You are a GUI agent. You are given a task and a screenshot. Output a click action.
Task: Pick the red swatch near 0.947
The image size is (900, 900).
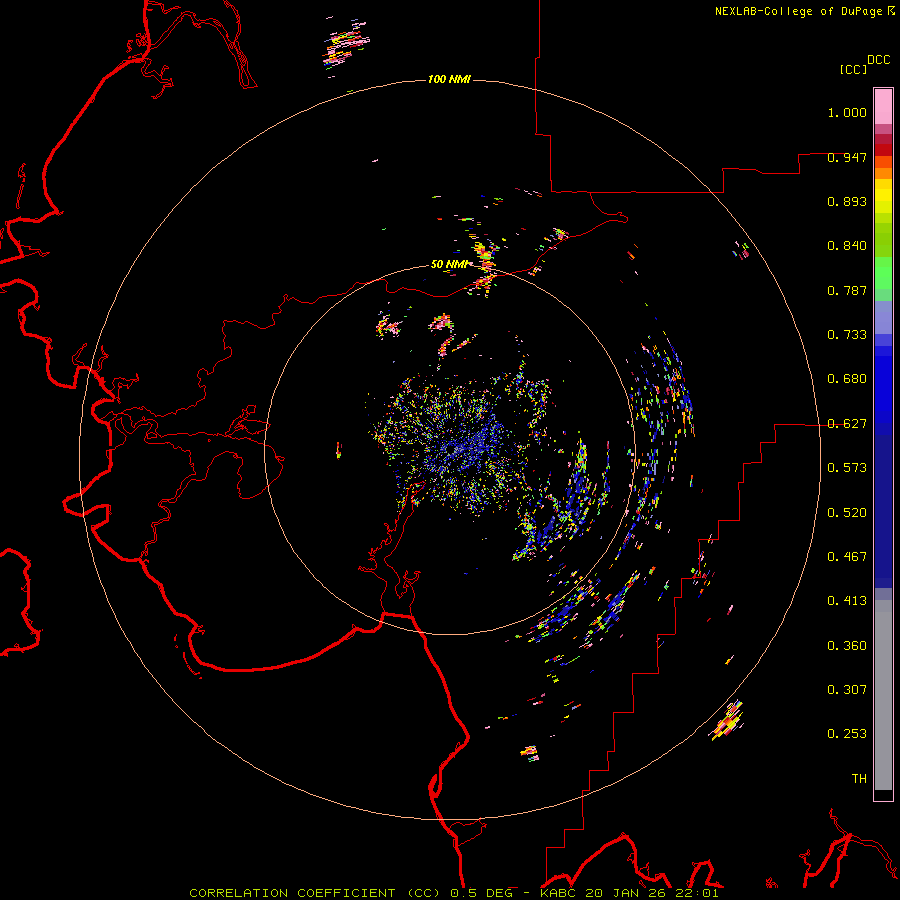click(883, 150)
